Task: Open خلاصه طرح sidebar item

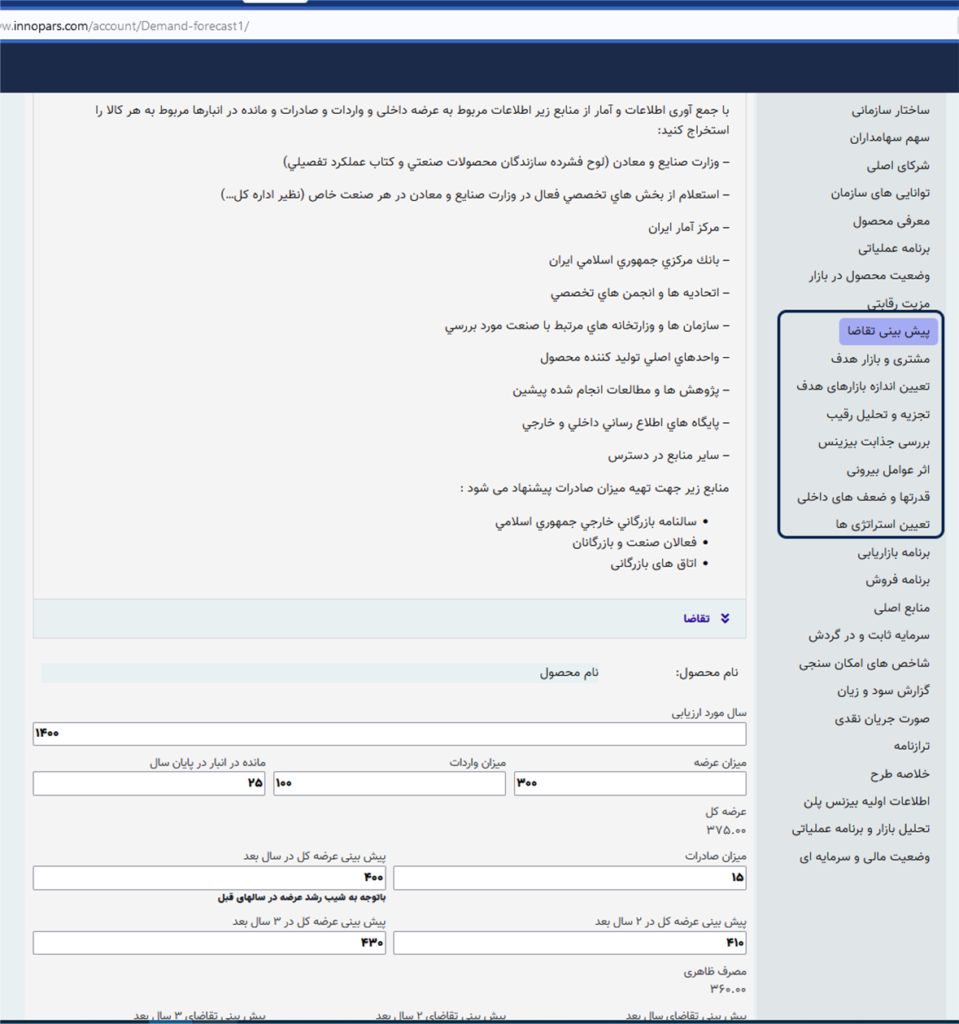Action: (x=900, y=774)
